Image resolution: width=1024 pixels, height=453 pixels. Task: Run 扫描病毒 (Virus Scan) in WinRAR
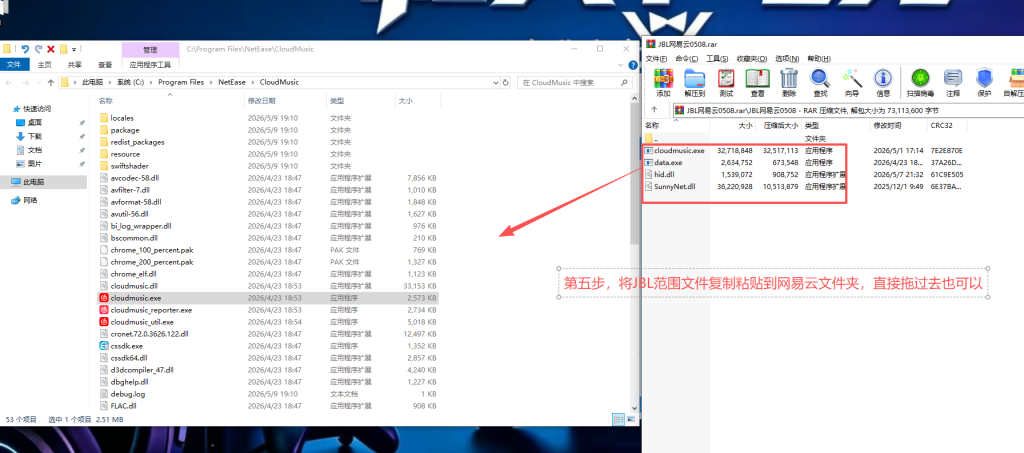coord(920,83)
